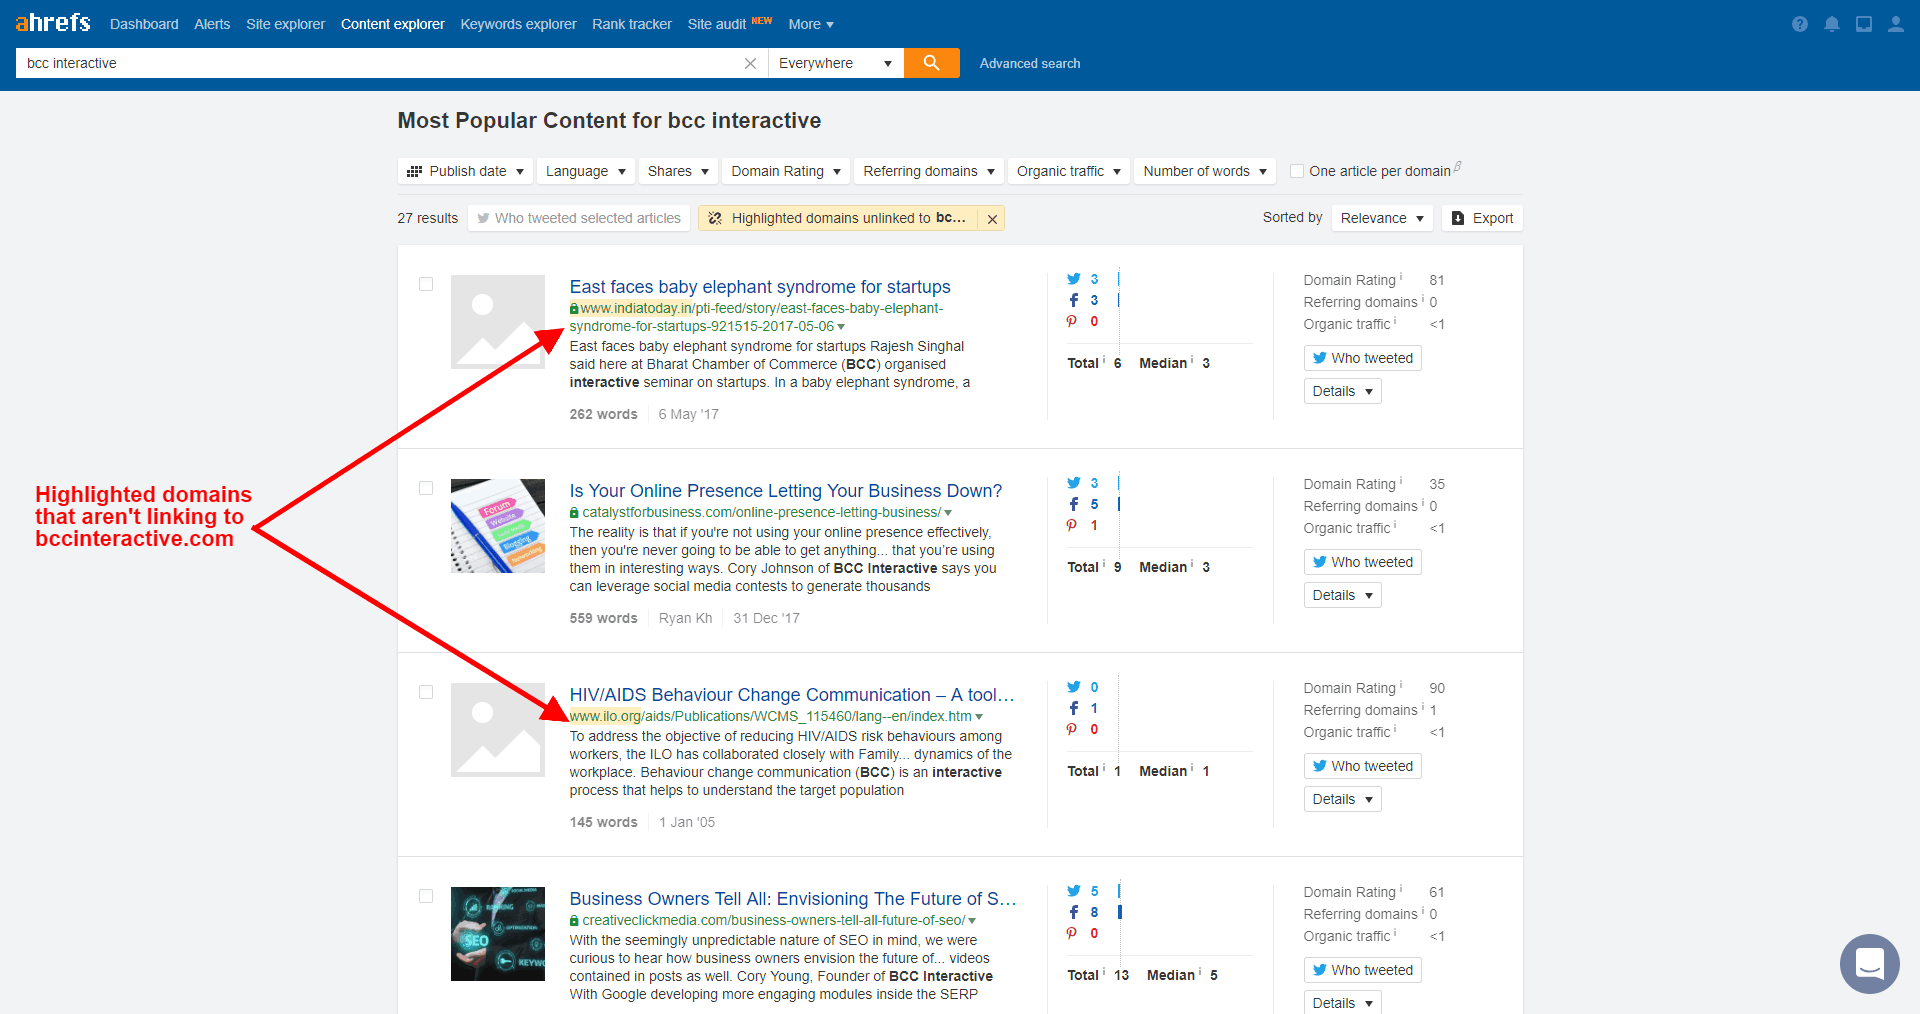This screenshot has height=1014, width=1920.
Task: Expand Details for HIV/AIDS article
Action: pyautogui.click(x=1342, y=799)
